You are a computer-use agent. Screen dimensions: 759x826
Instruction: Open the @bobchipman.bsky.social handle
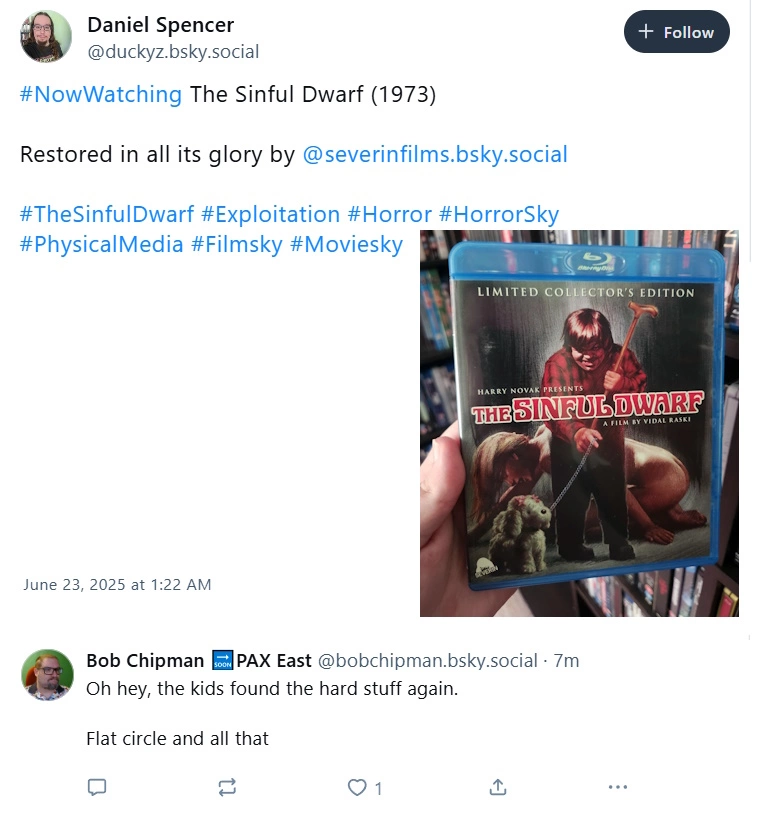coord(427,660)
